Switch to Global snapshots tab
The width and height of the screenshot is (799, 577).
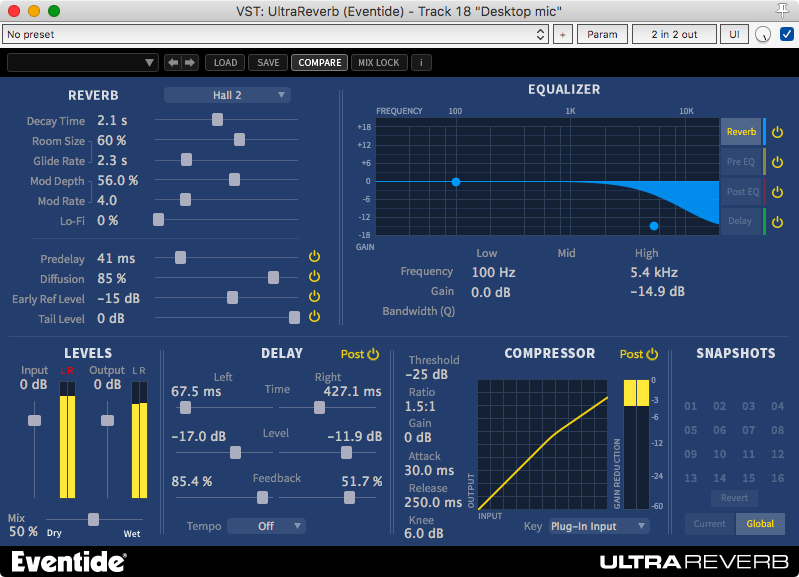(760, 523)
